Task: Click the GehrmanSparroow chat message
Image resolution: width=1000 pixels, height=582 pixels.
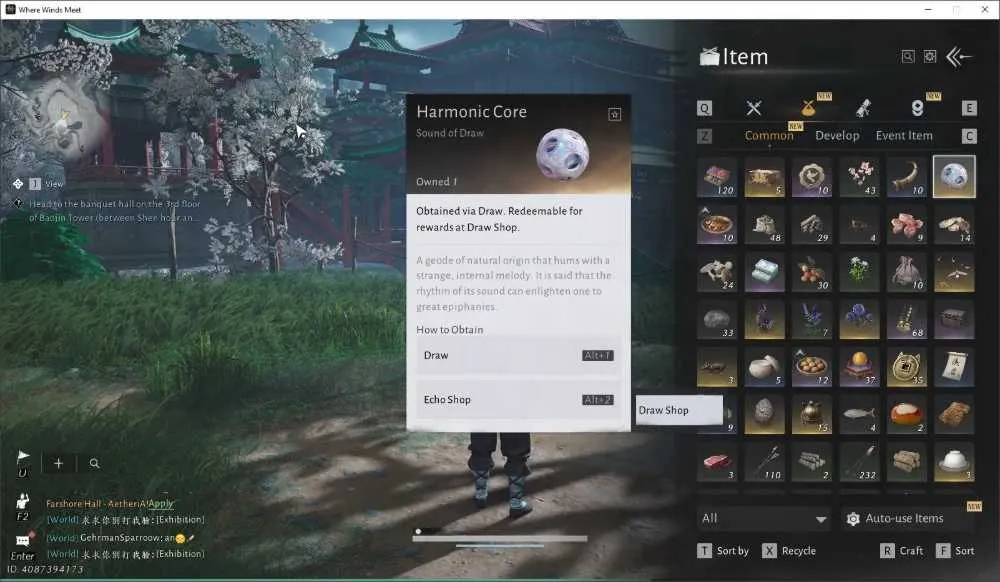Action: tap(121, 537)
